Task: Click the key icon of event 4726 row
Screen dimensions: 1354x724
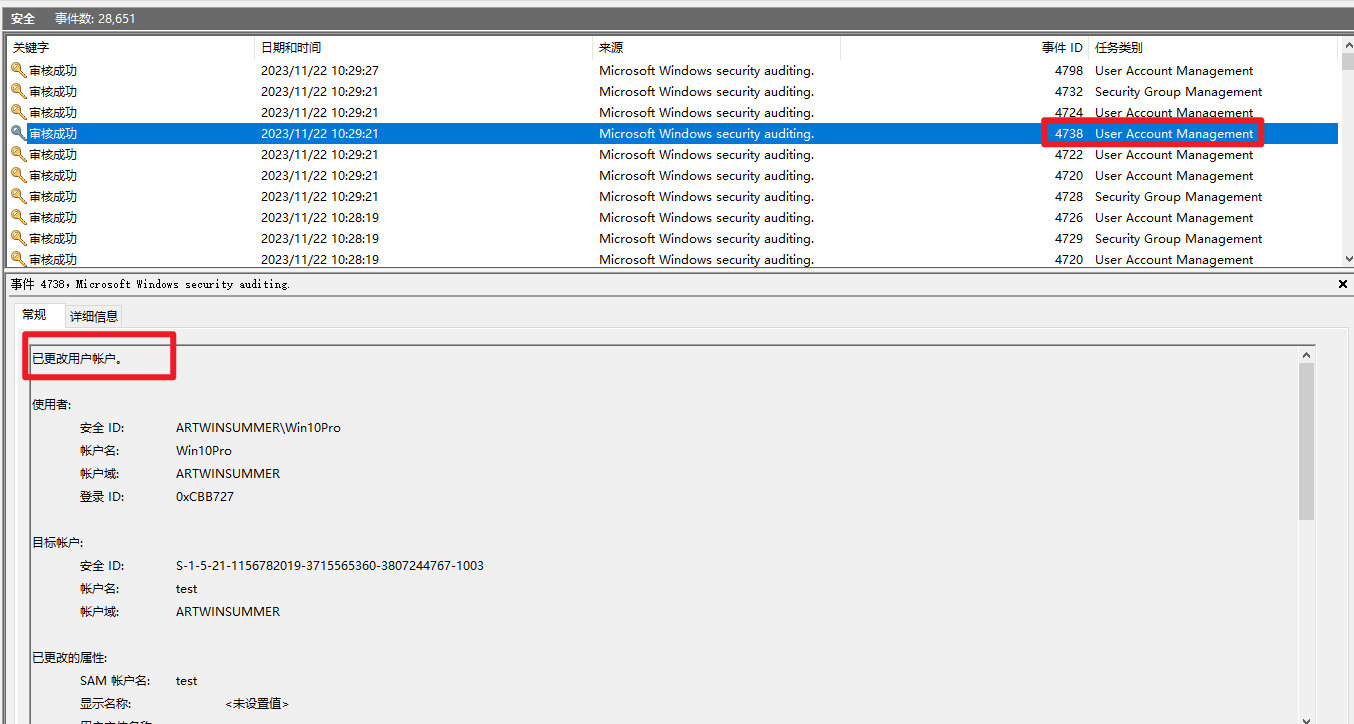Action: coord(18,218)
